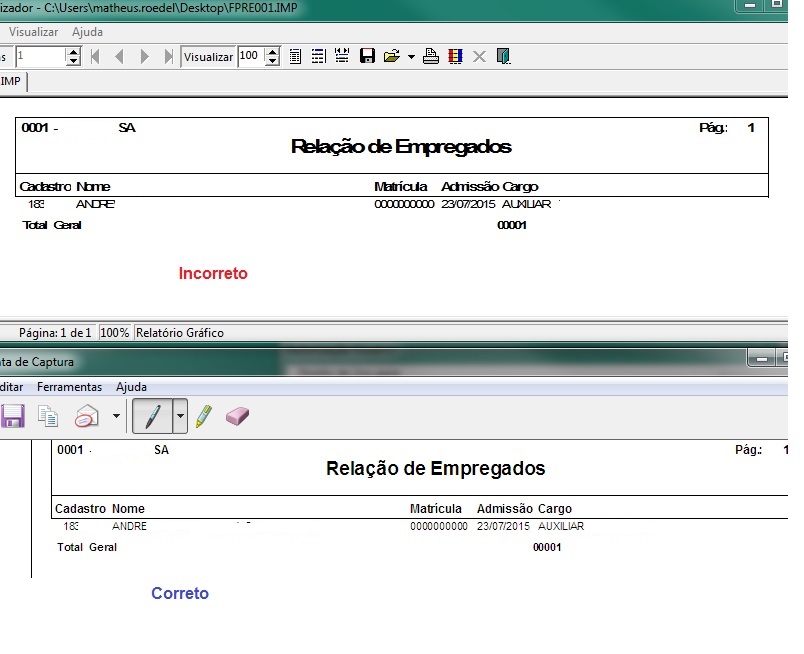Select the yellow Highlighter tool
The height and width of the screenshot is (654, 804).
tap(204, 416)
